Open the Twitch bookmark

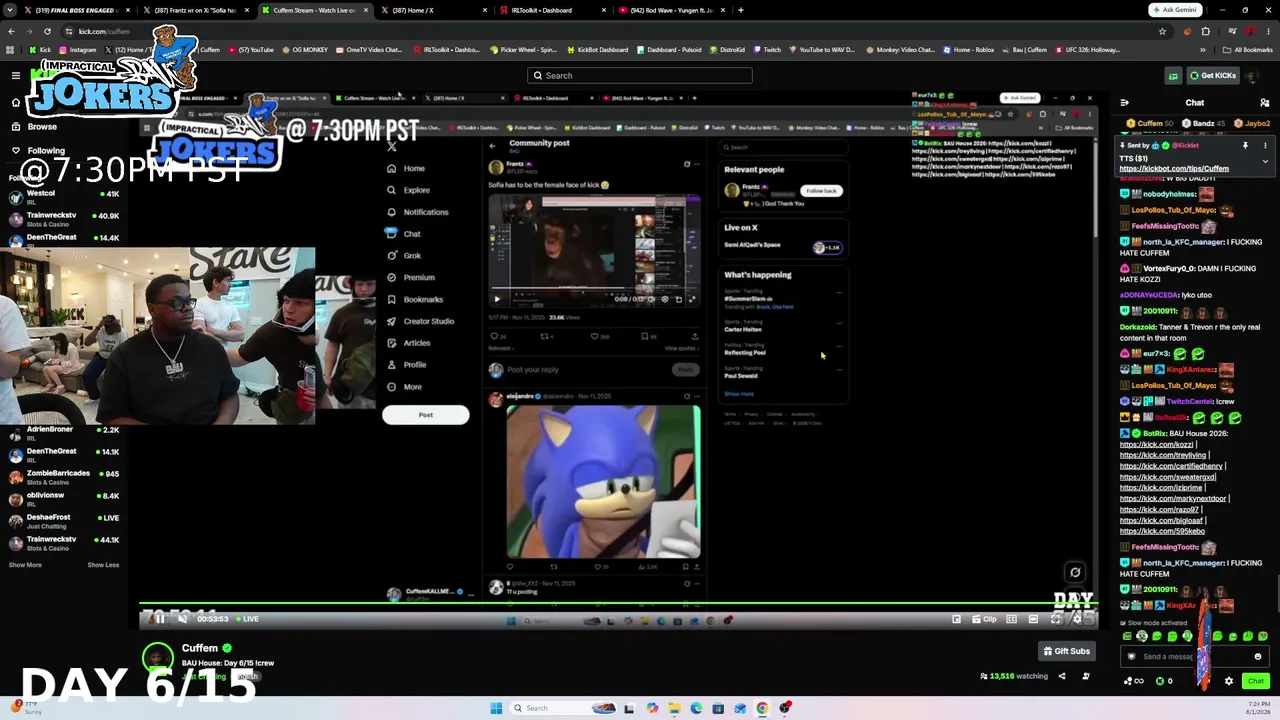click(x=767, y=50)
